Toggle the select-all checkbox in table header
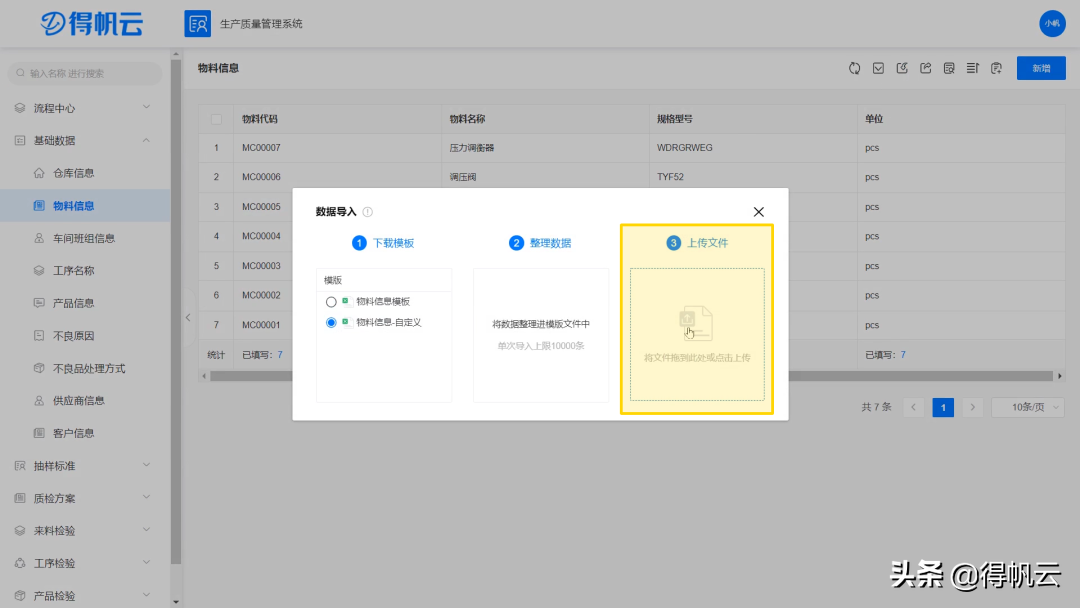1080x608 pixels. coord(216,119)
